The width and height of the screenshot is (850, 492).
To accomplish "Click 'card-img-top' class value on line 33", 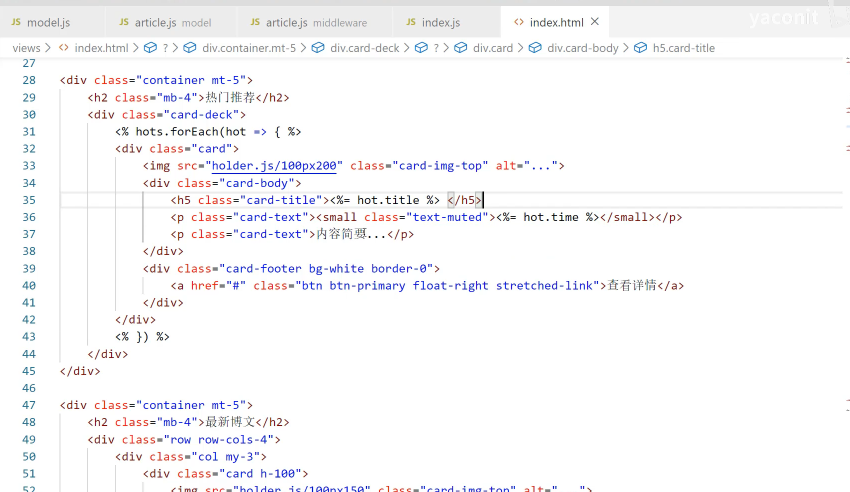I will (x=440, y=166).
